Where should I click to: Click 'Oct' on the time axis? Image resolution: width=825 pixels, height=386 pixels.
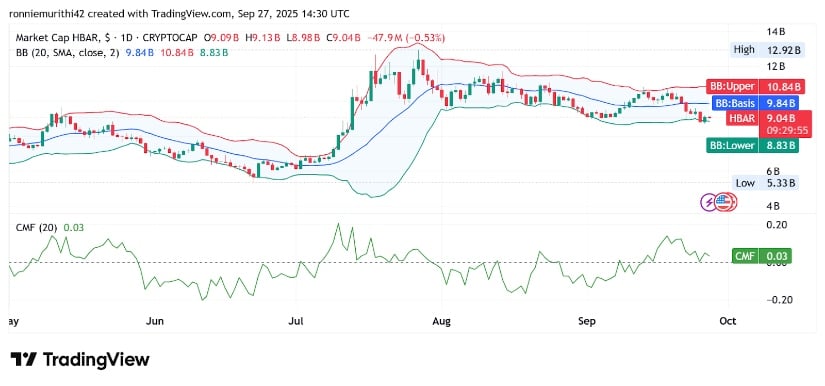coord(729,321)
